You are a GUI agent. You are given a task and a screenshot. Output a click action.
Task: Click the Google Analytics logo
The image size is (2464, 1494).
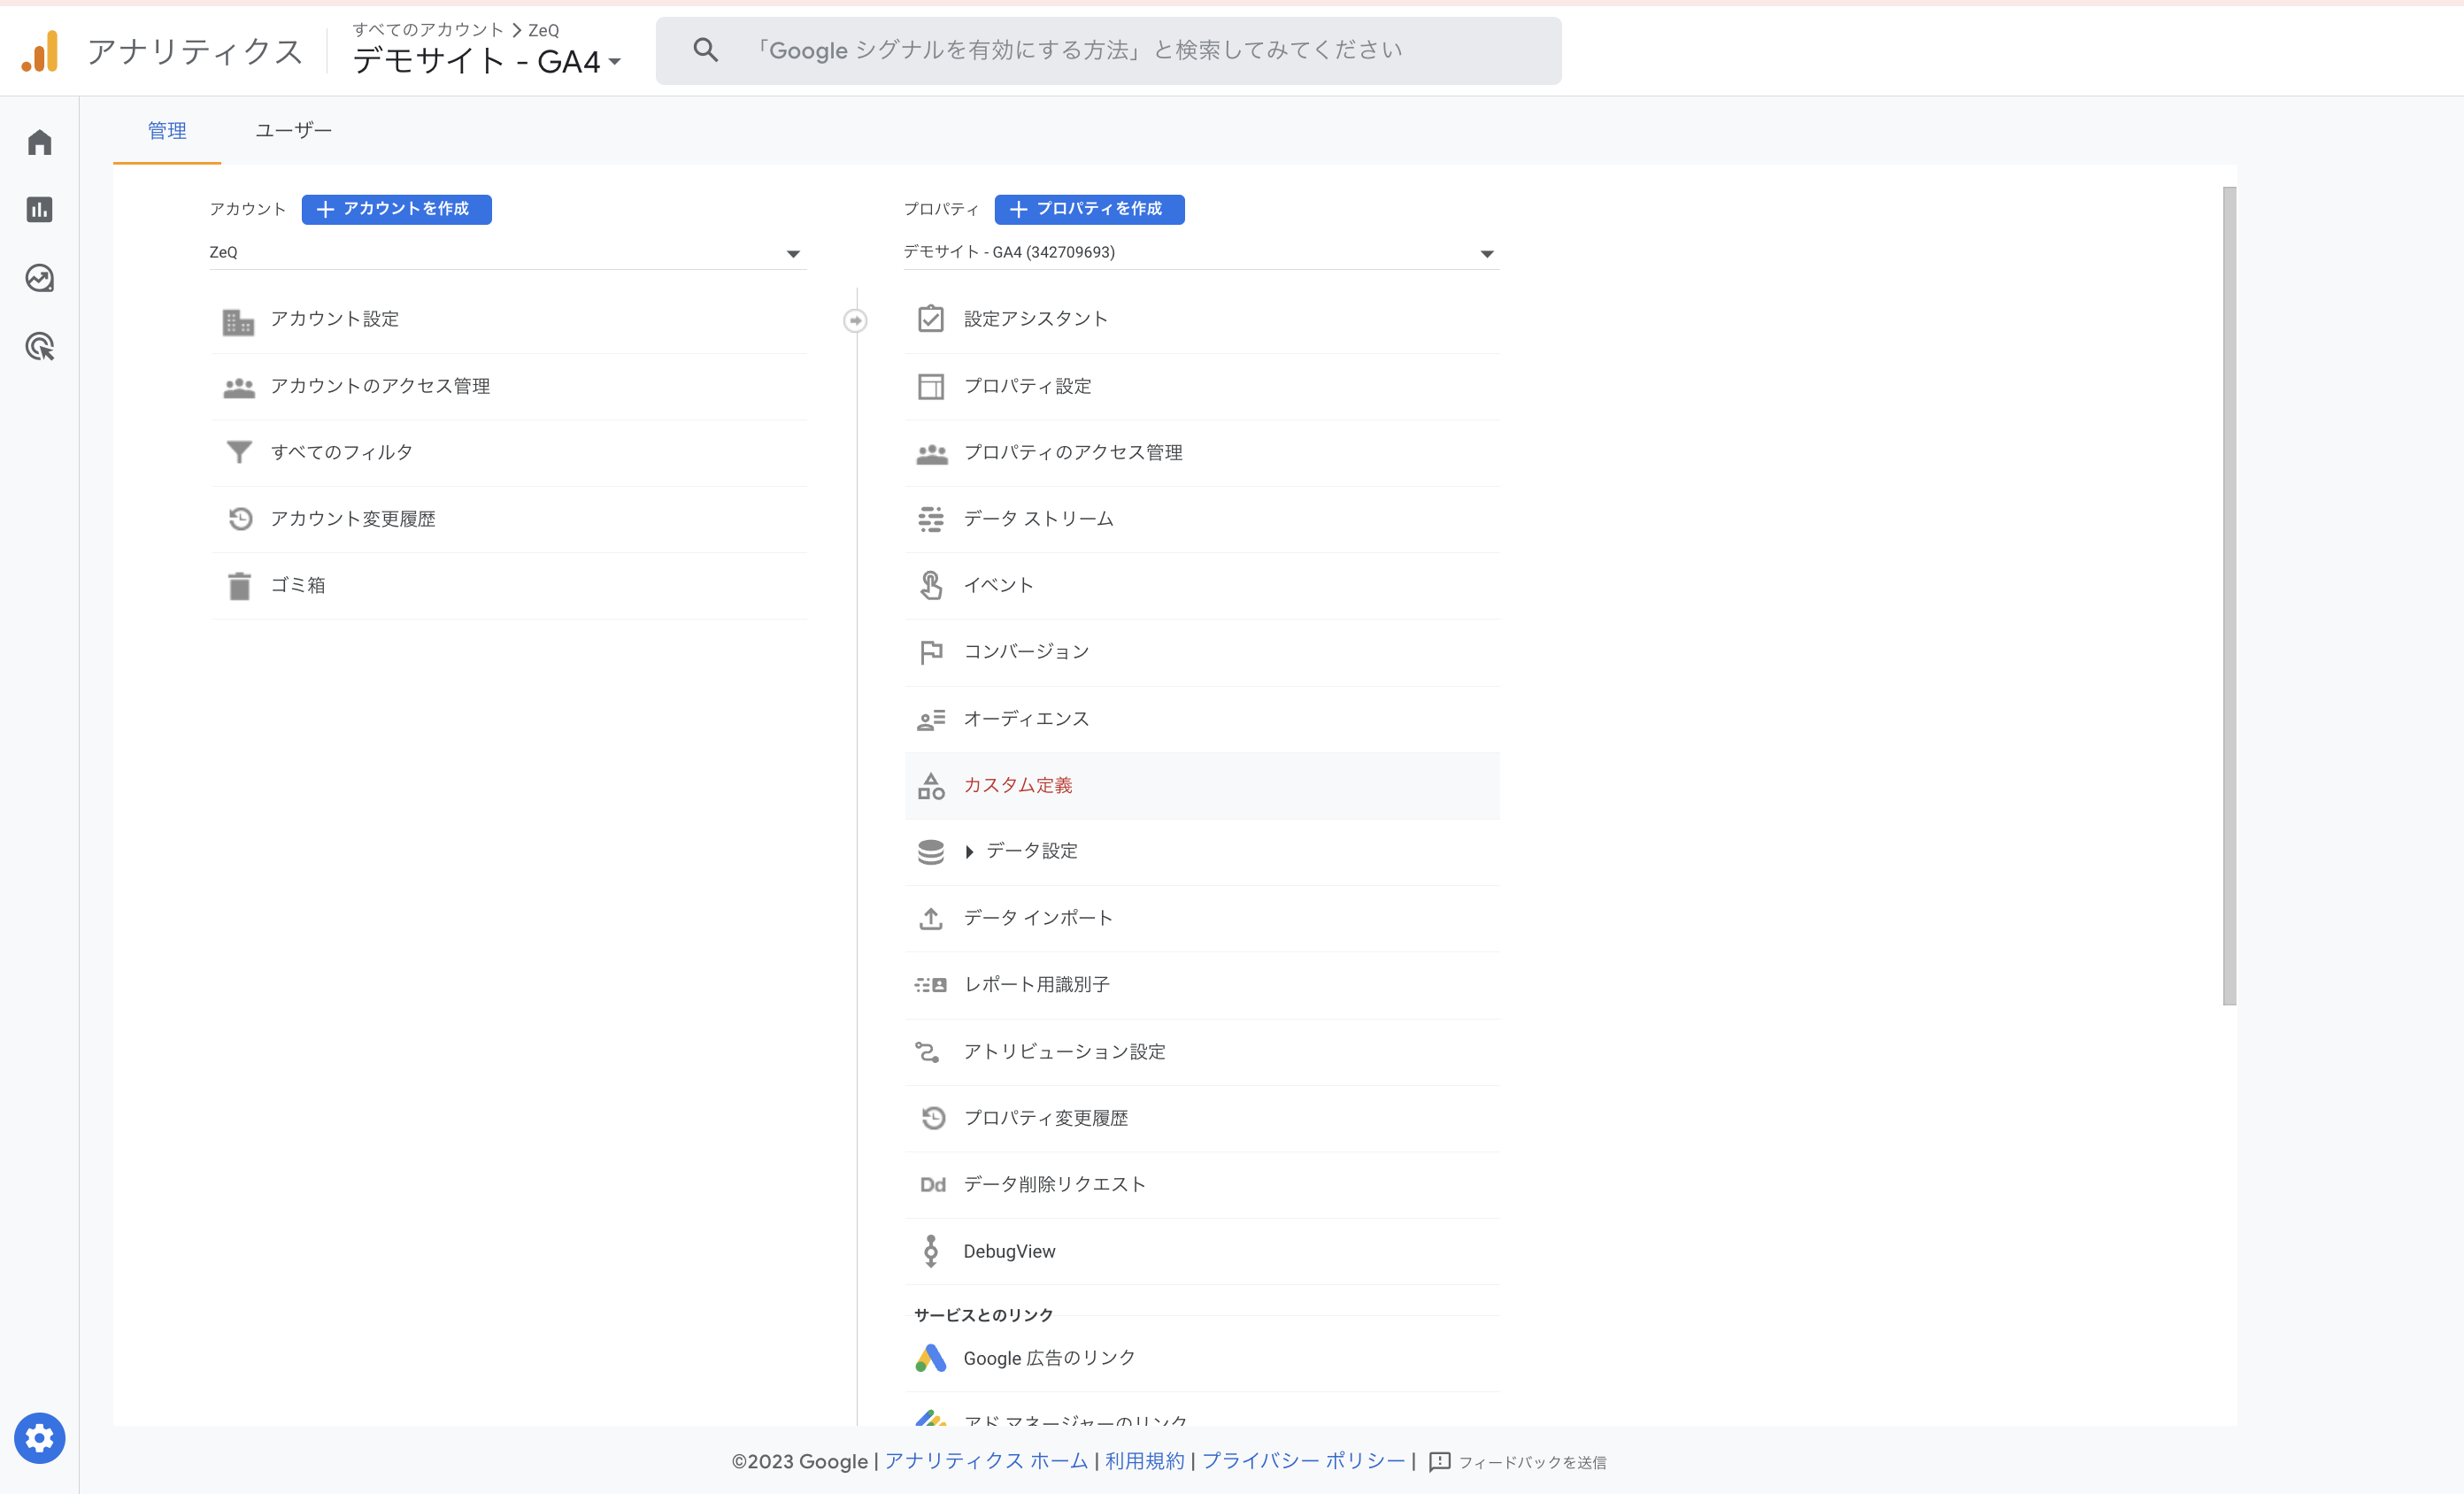coord(41,52)
